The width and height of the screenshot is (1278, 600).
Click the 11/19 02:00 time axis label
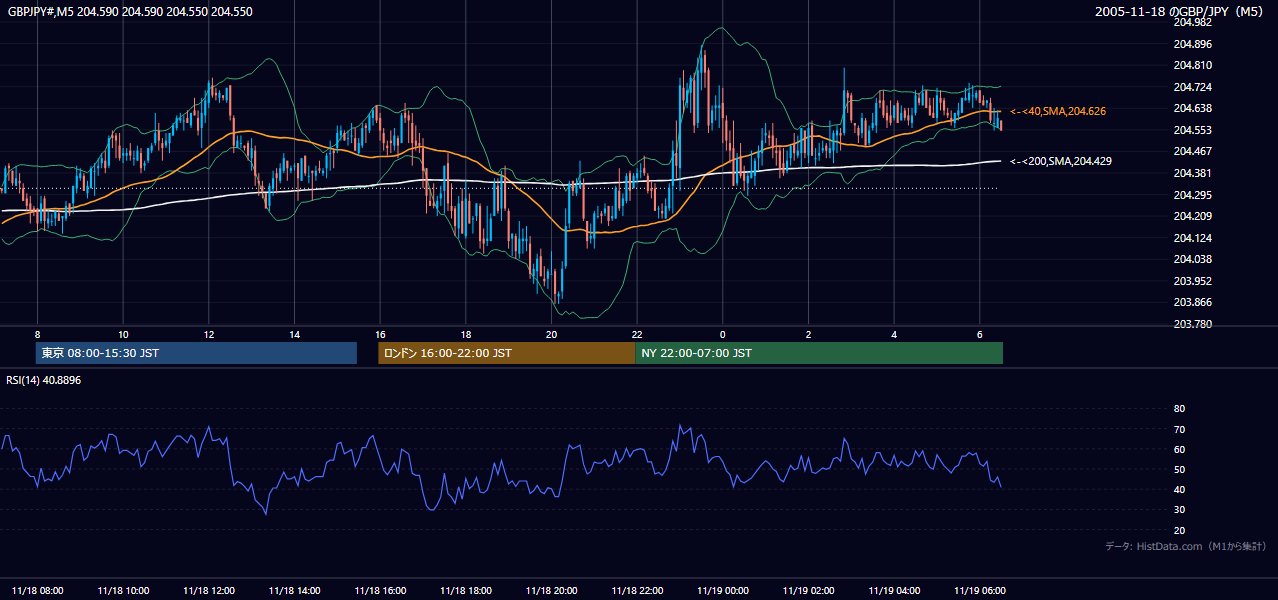click(x=809, y=590)
